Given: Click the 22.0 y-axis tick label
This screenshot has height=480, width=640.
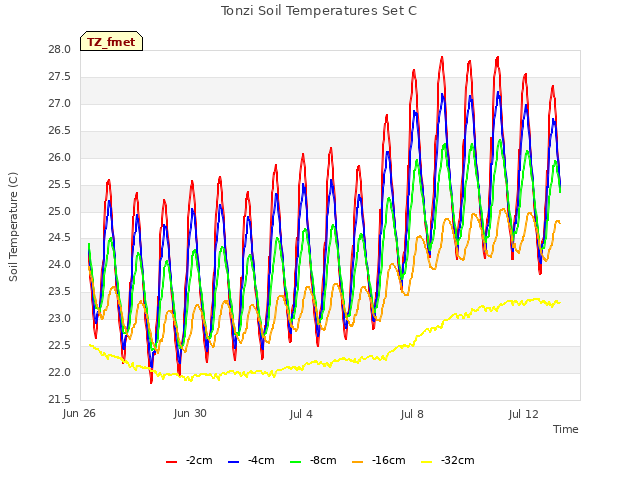Looking at the screenshot, I should coord(60,373).
